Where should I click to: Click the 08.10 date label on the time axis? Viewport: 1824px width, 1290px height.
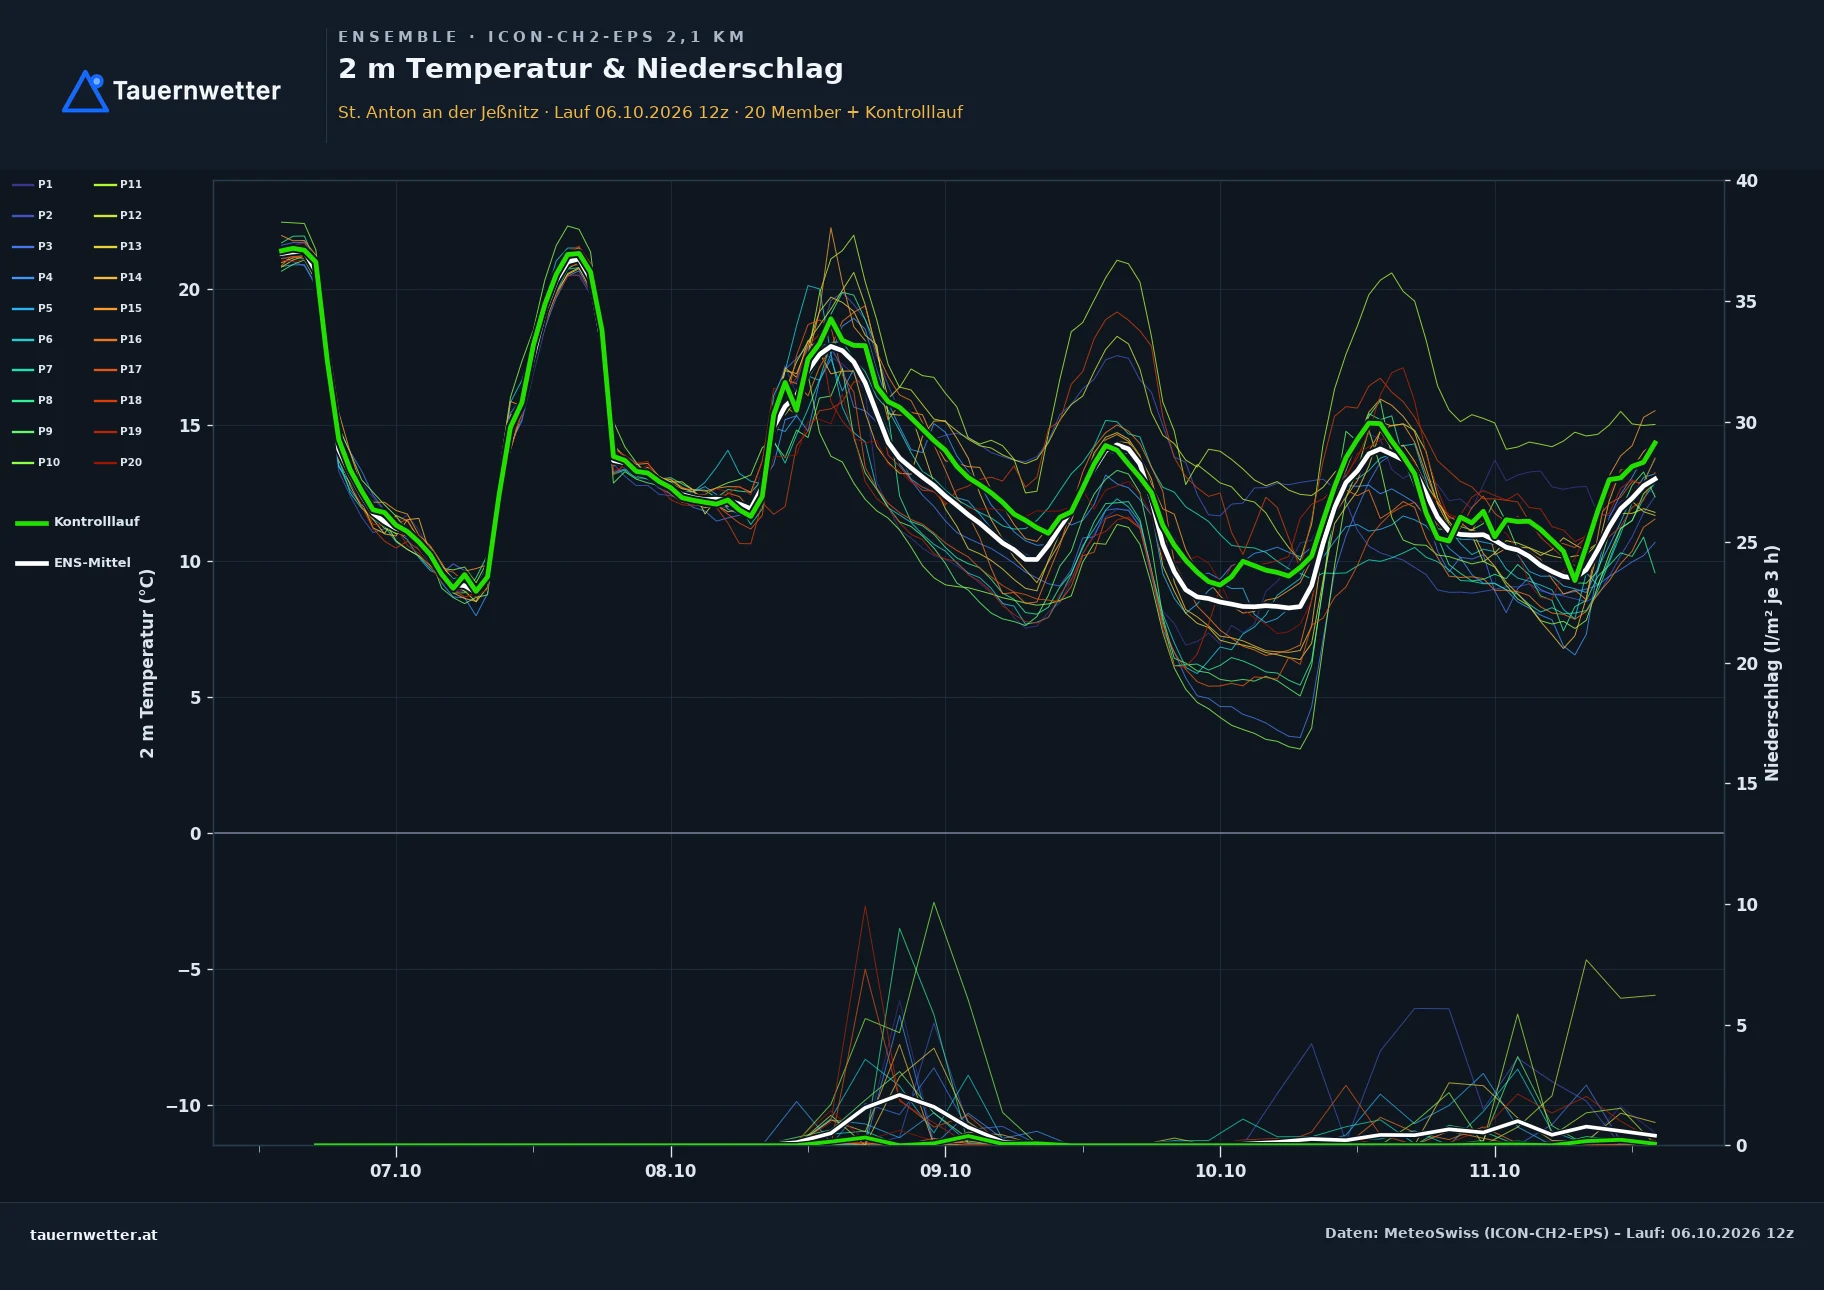pyautogui.click(x=671, y=1171)
